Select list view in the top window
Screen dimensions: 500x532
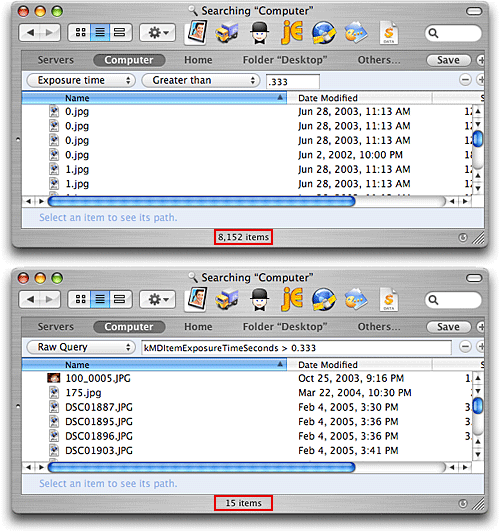100,33
